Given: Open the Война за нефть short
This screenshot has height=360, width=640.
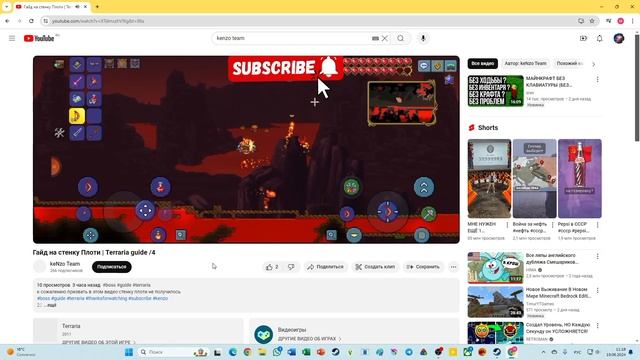Looking at the screenshot, I should pos(534,178).
